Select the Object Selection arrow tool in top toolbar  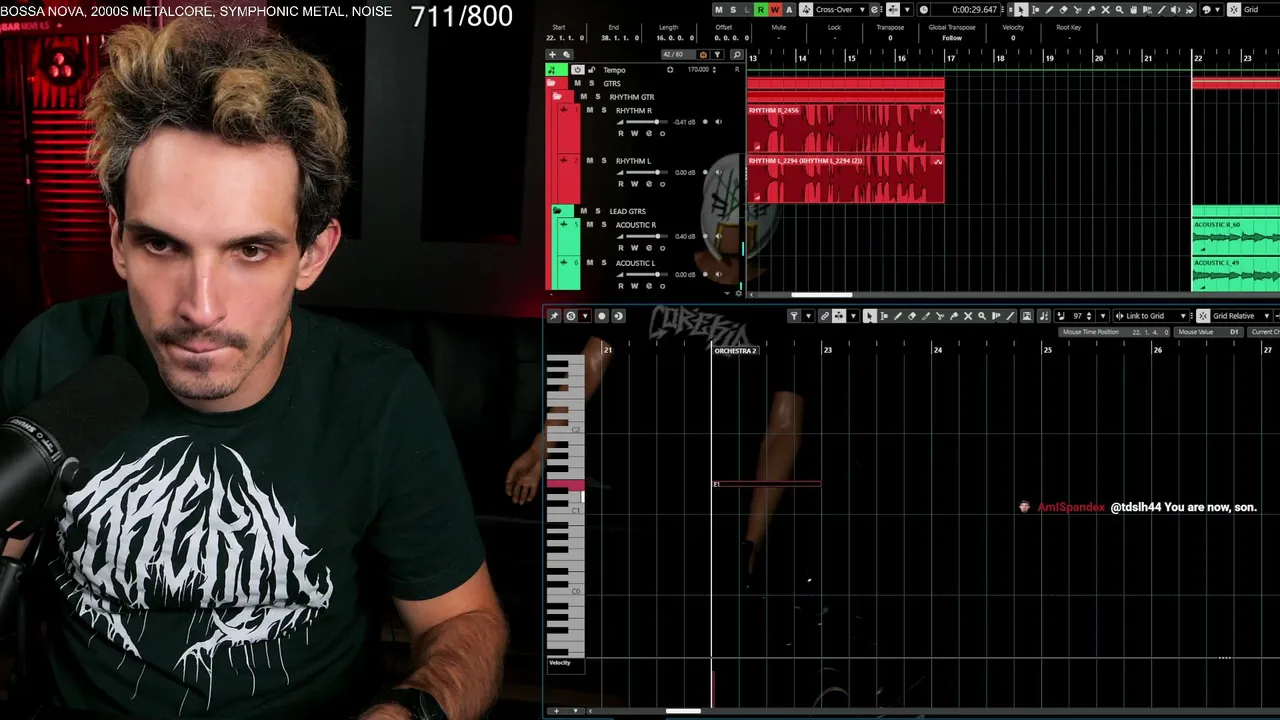1021,10
